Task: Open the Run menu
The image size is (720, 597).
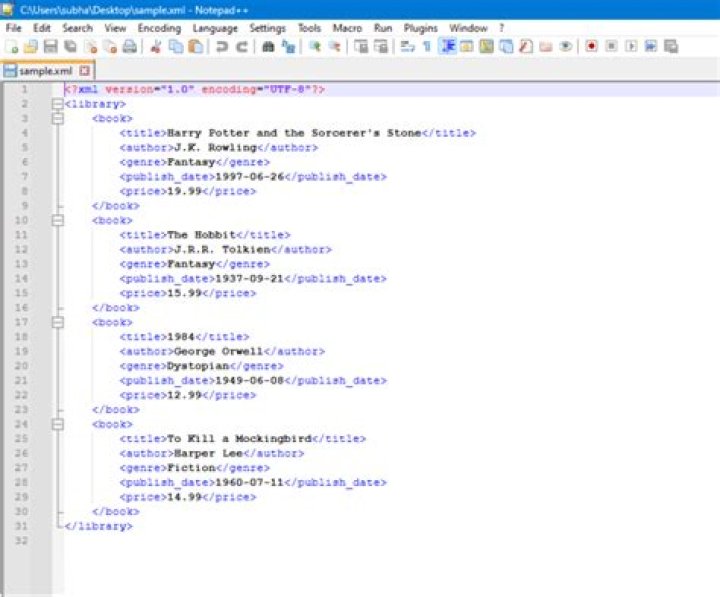Action: pyautogui.click(x=383, y=28)
